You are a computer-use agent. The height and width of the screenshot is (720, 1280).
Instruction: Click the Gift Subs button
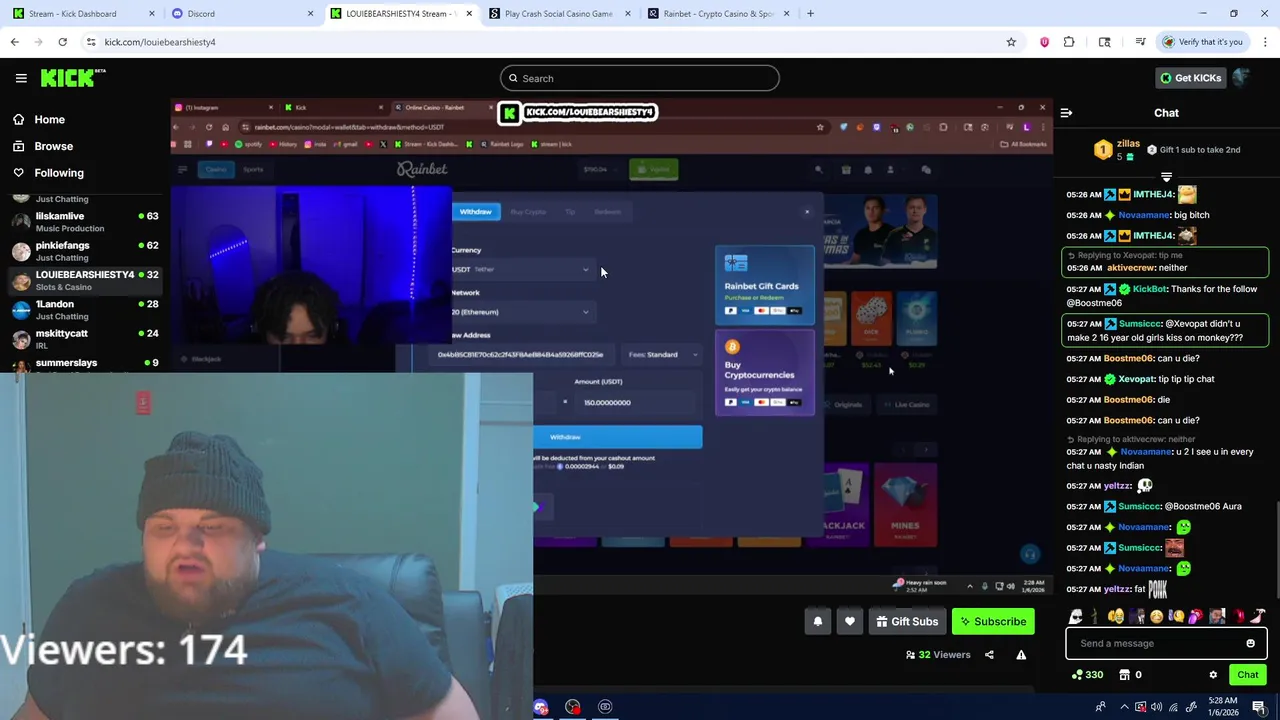[x=907, y=622]
